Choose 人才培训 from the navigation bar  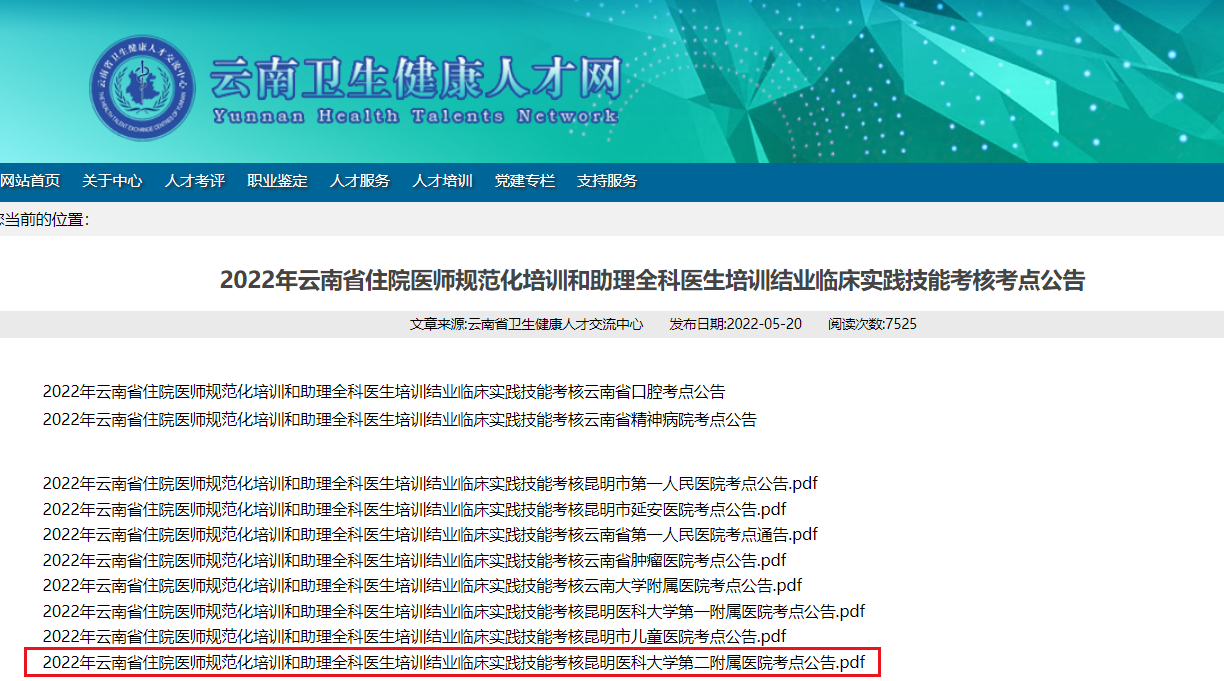(x=442, y=181)
